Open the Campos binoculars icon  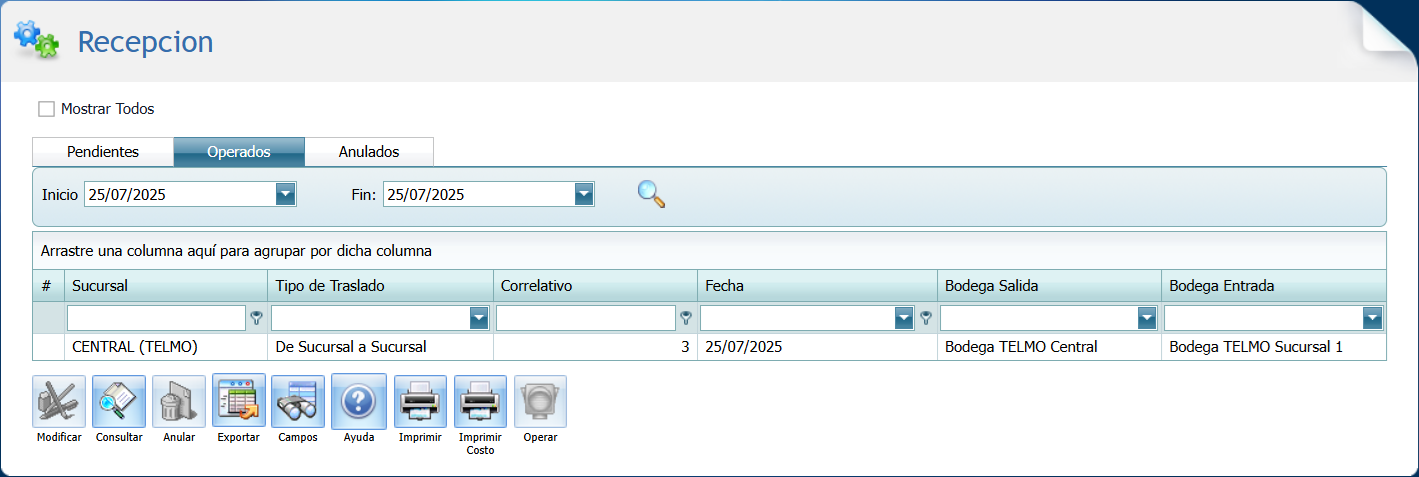coord(298,402)
